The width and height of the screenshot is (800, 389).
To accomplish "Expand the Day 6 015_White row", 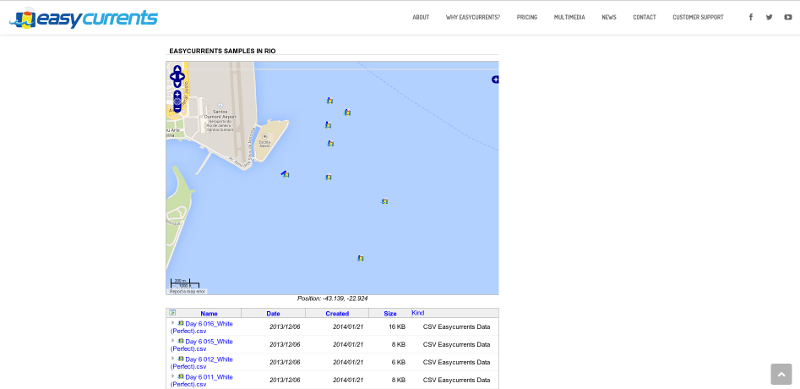I will click(172, 341).
